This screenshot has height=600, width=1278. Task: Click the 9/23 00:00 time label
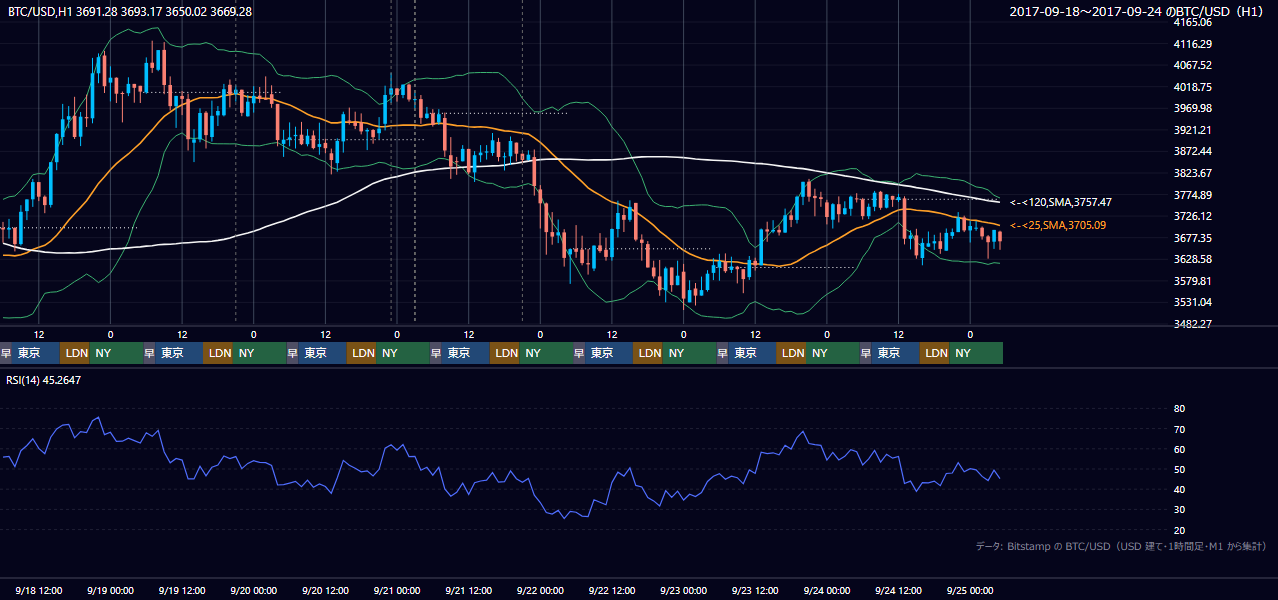684,590
